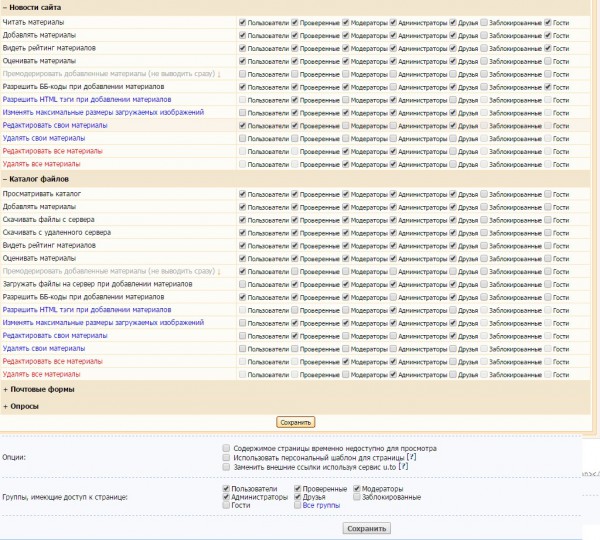Uncheck Модераторы in page access groups
The width and height of the screenshot is (600, 540).
357,488
